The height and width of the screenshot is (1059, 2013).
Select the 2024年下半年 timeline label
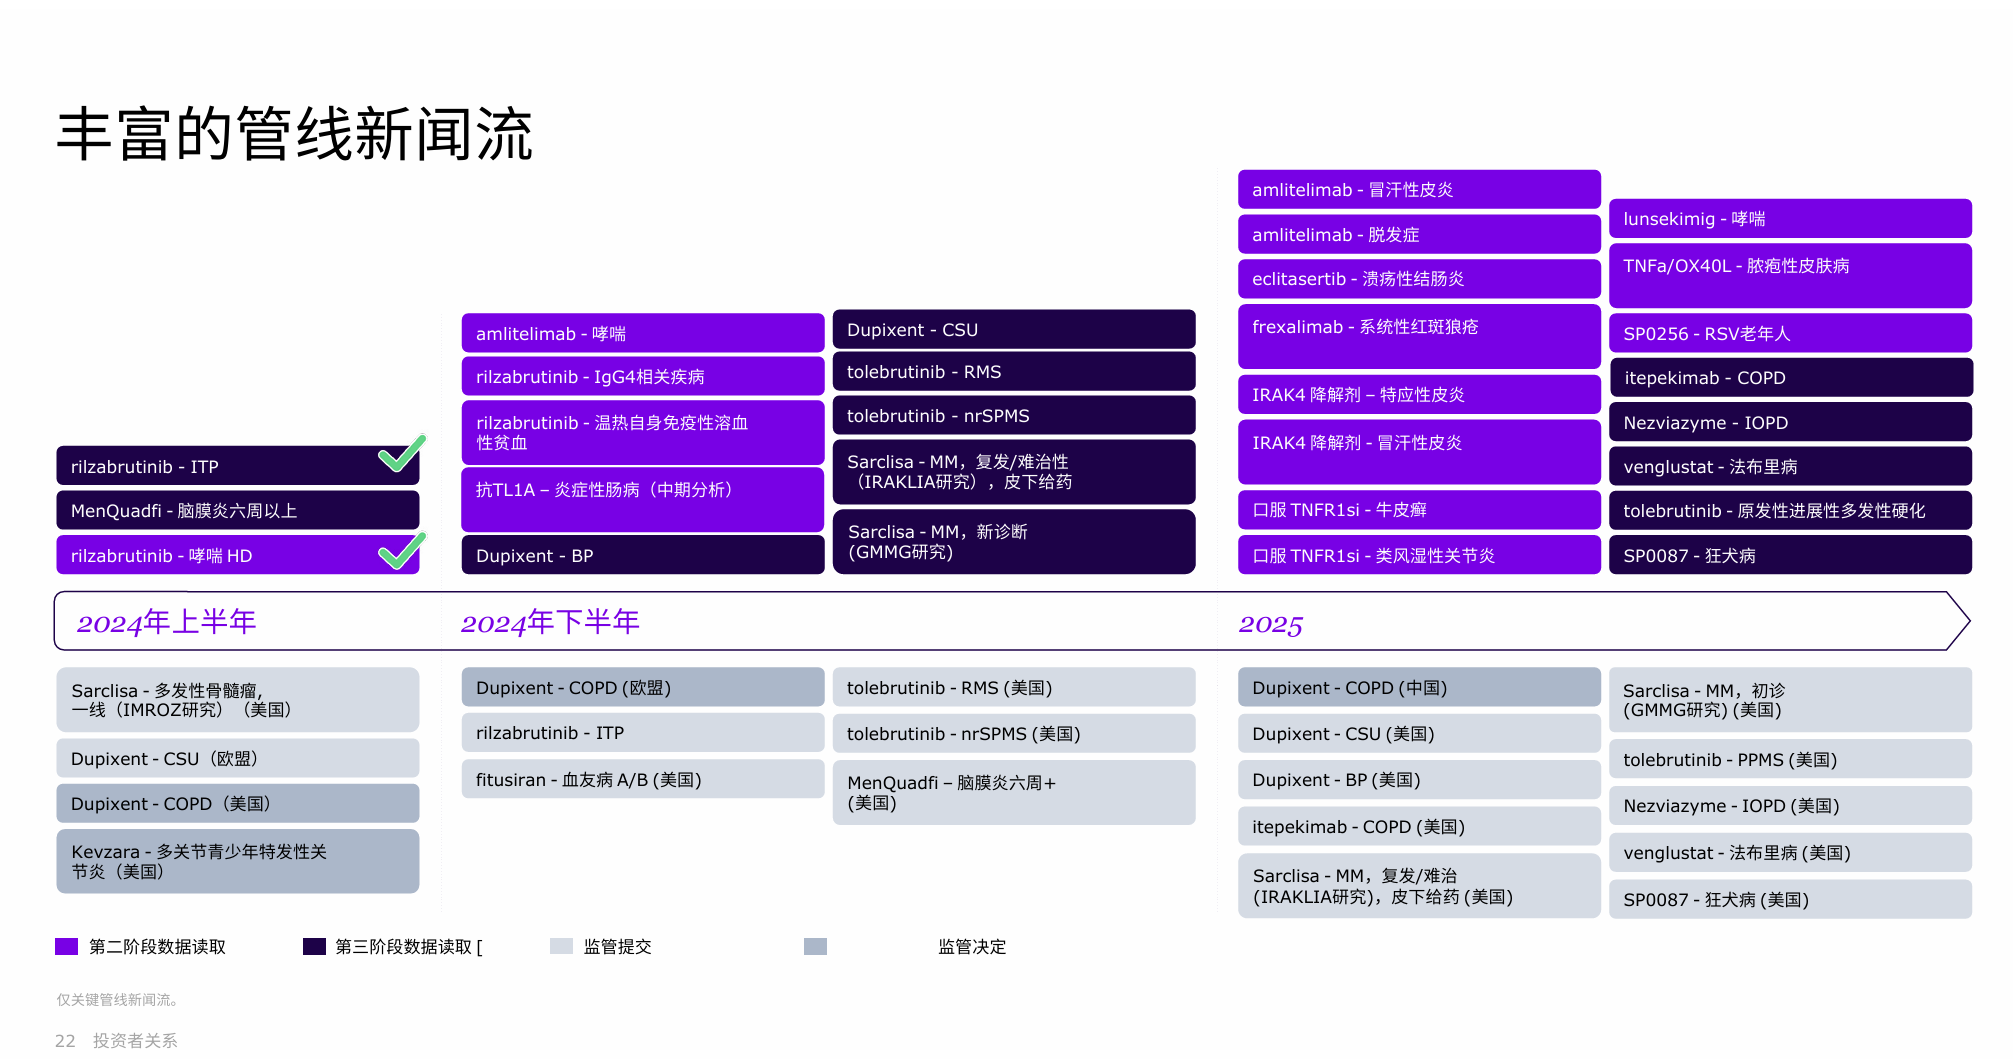(x=550, y=622)
